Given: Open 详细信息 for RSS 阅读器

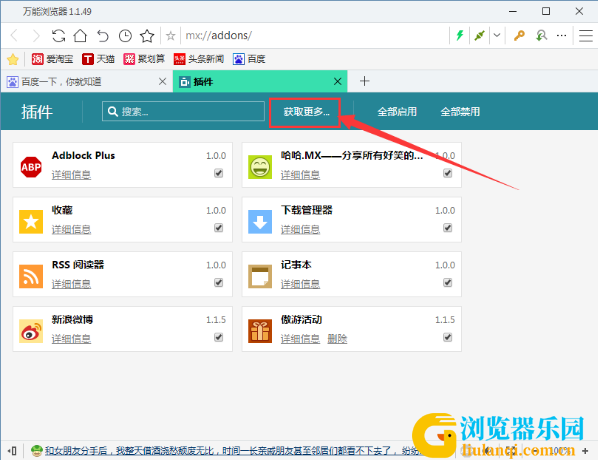Looking at the screenshot, I should pos(71,284).
